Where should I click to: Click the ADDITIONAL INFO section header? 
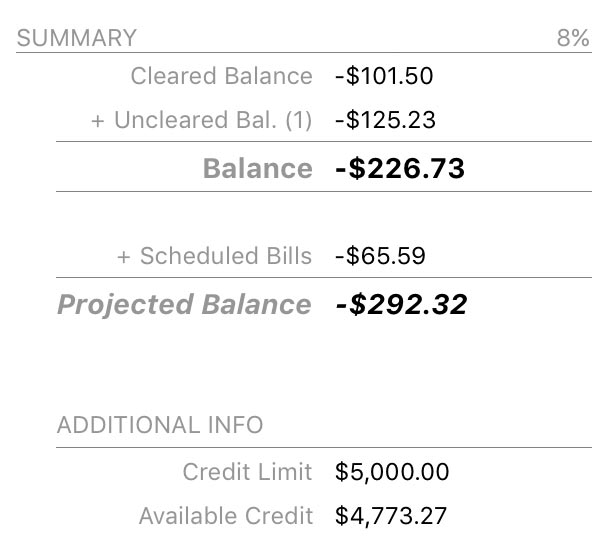tap(160, 425)
